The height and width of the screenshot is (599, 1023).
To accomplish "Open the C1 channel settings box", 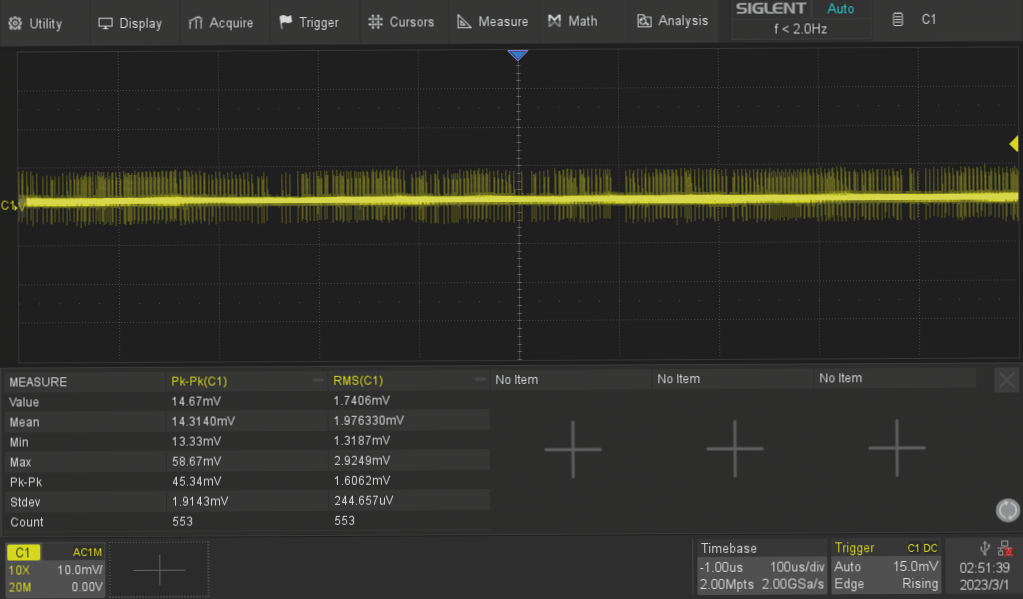I will point(55,568).
